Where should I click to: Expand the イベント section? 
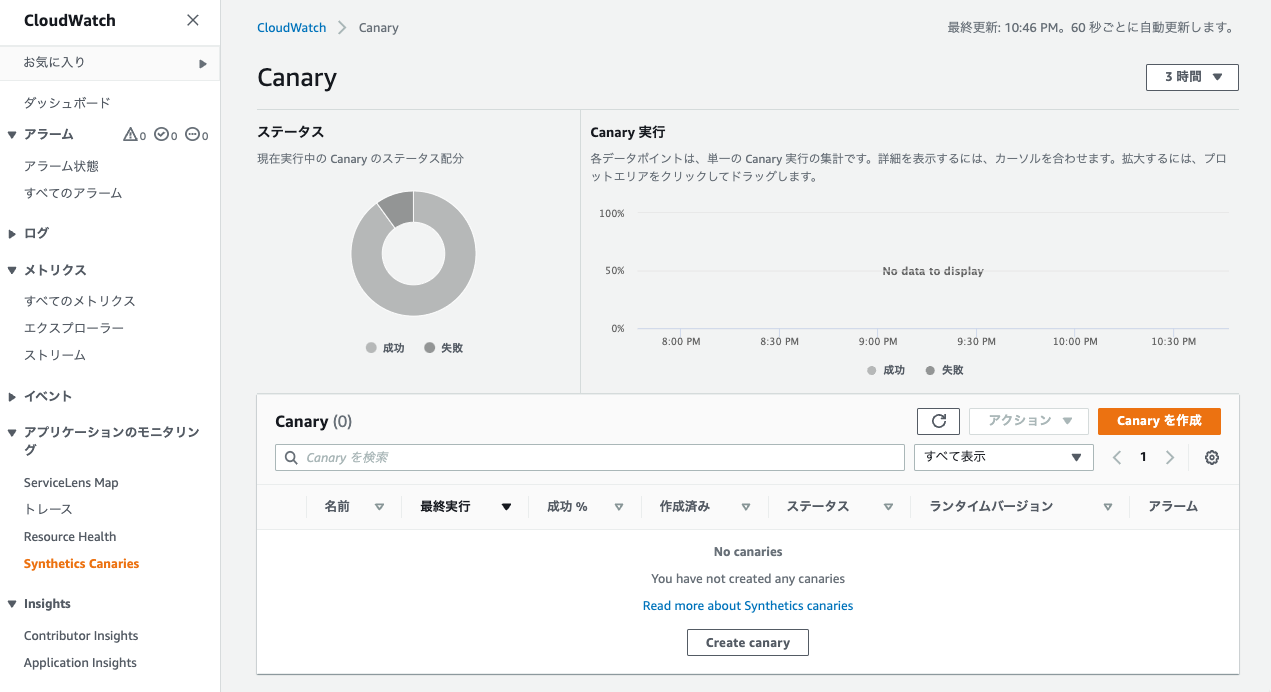tap(12, 396)
